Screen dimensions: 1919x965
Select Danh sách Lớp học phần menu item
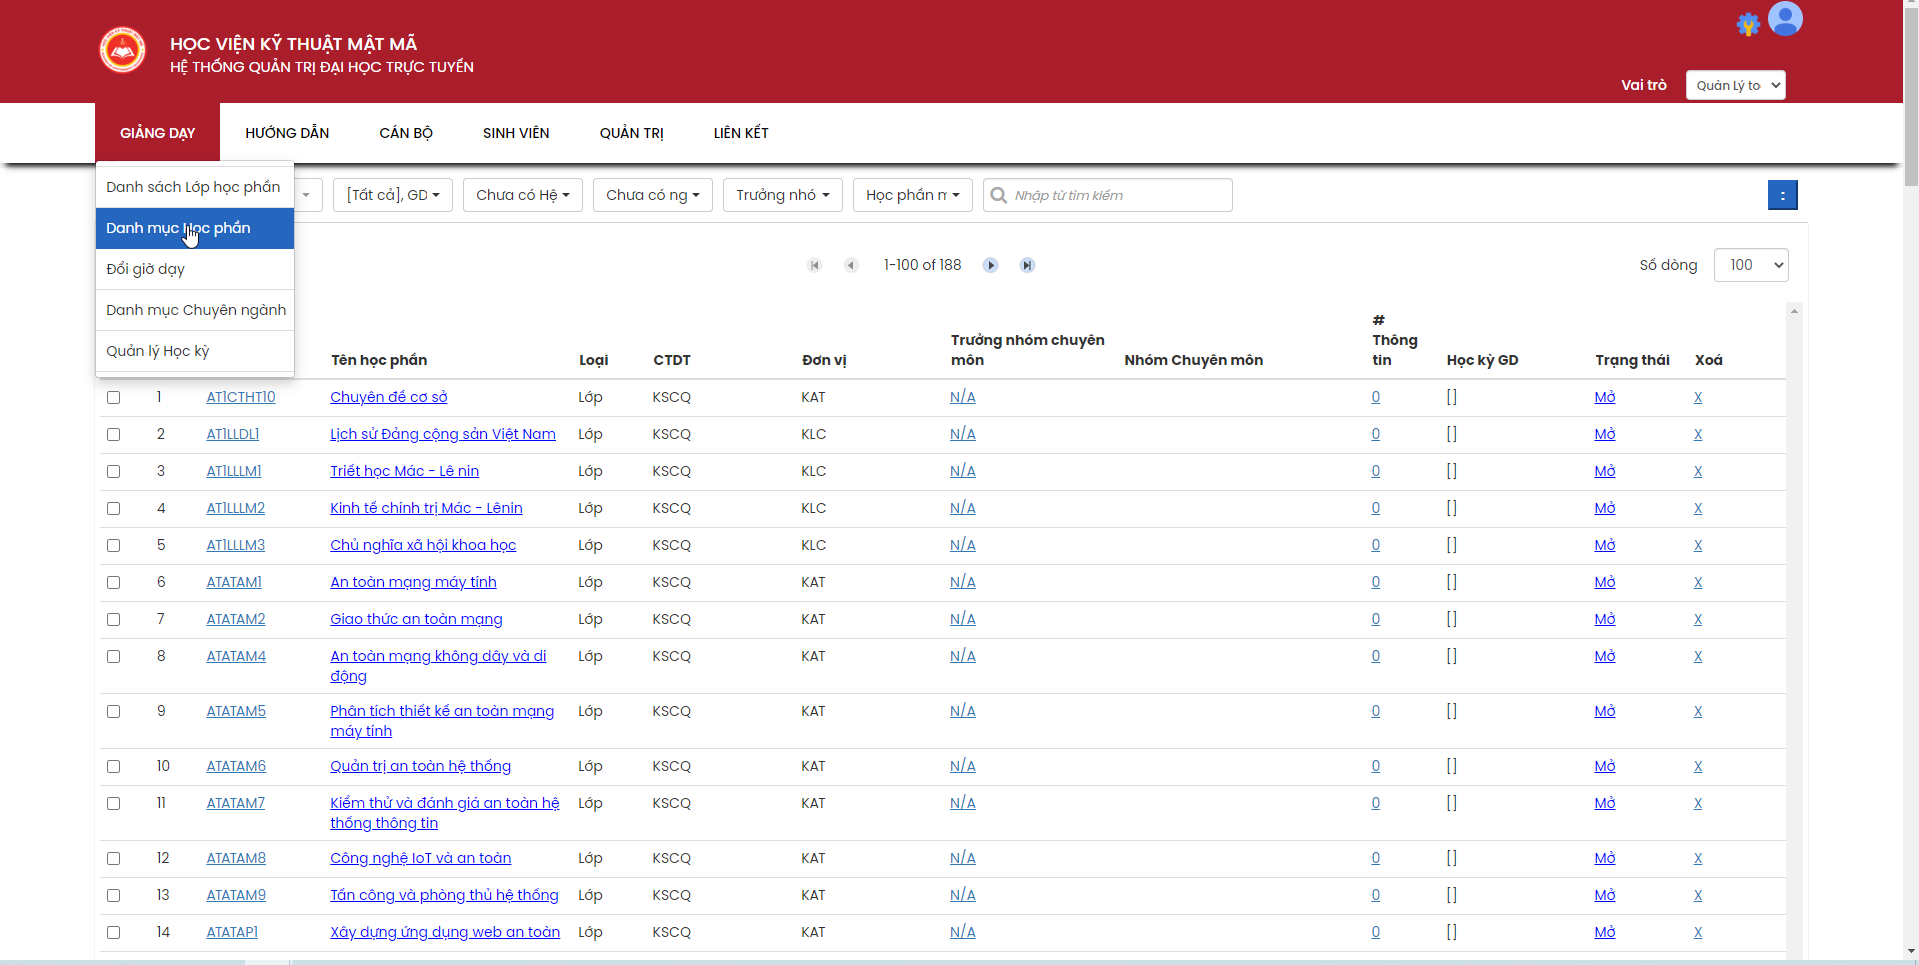pyautogui.click(x=194, y=187)
